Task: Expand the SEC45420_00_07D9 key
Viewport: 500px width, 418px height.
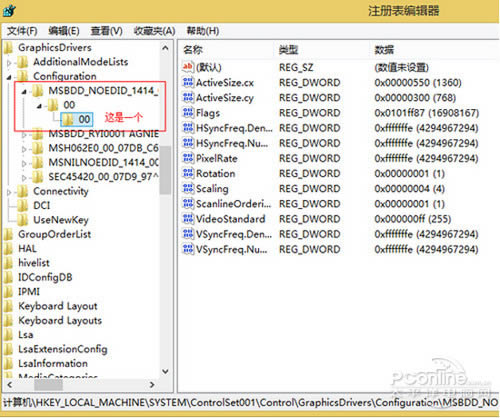Action: 24,178
